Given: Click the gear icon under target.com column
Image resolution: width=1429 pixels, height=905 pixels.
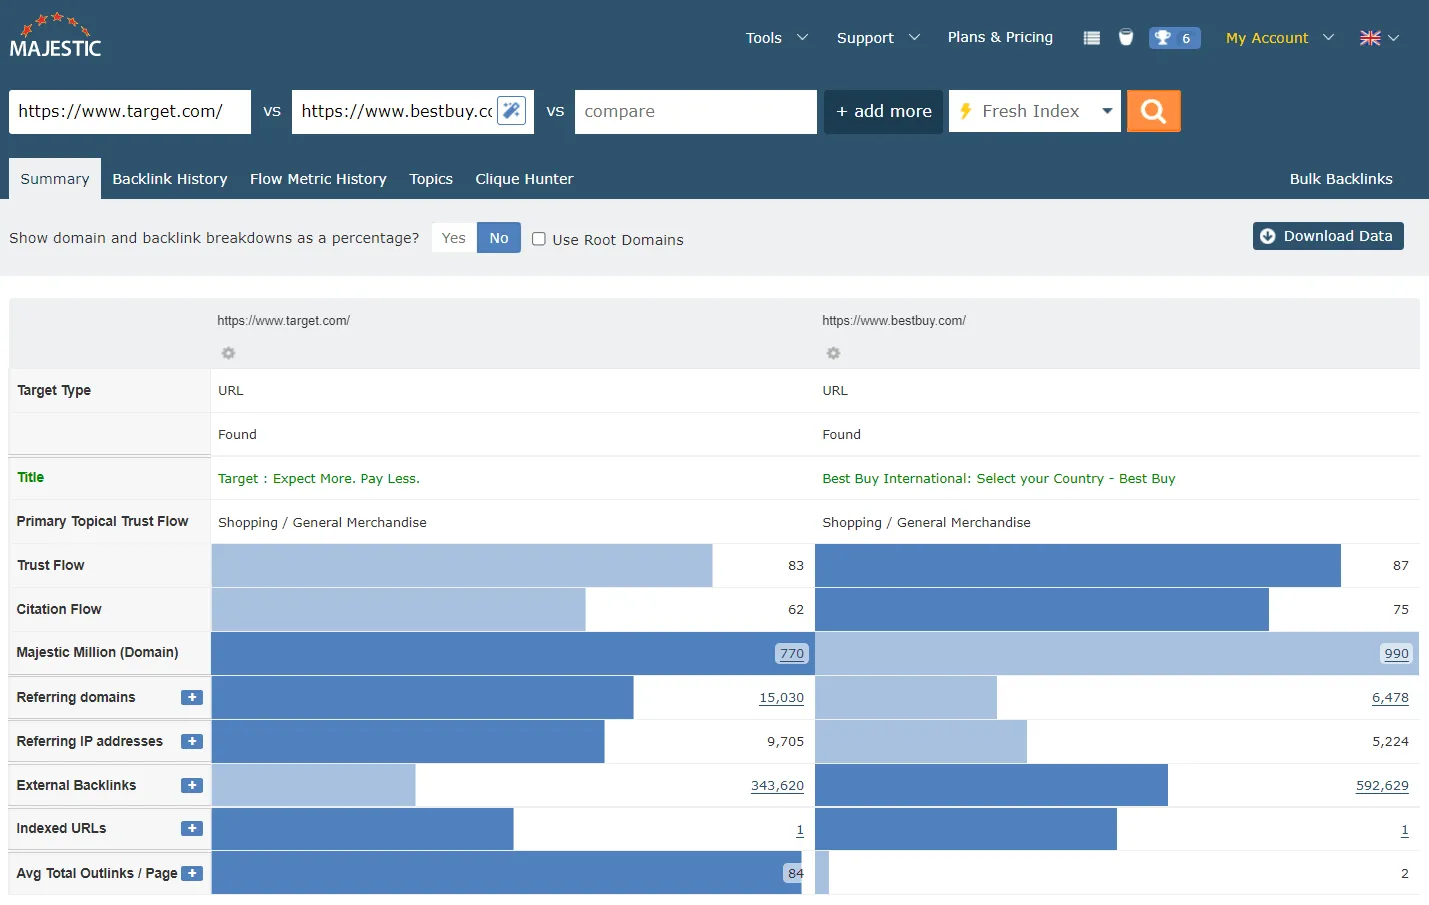Looking at the screenshot, I should tap(228, 353).
